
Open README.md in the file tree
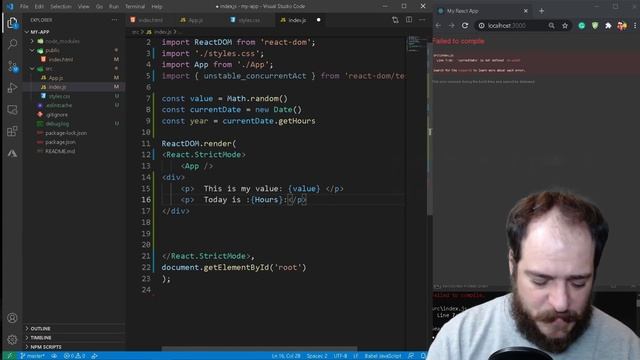pos(60,151)
